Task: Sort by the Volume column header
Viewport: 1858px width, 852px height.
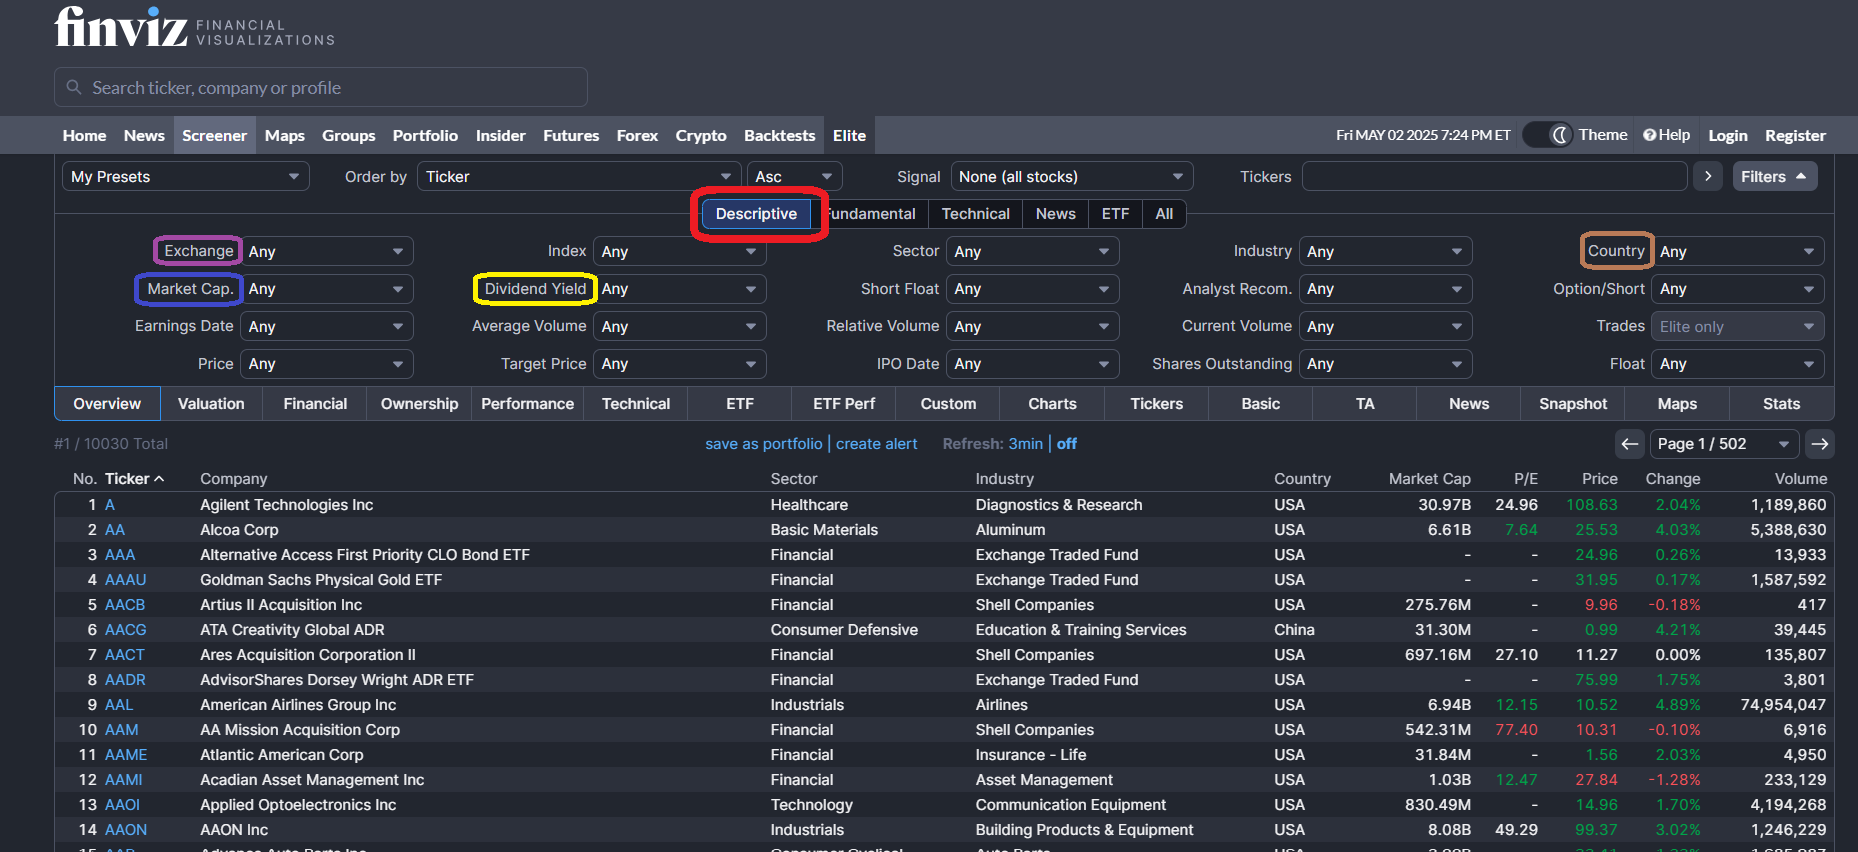Action: [x=1800, y=479]
